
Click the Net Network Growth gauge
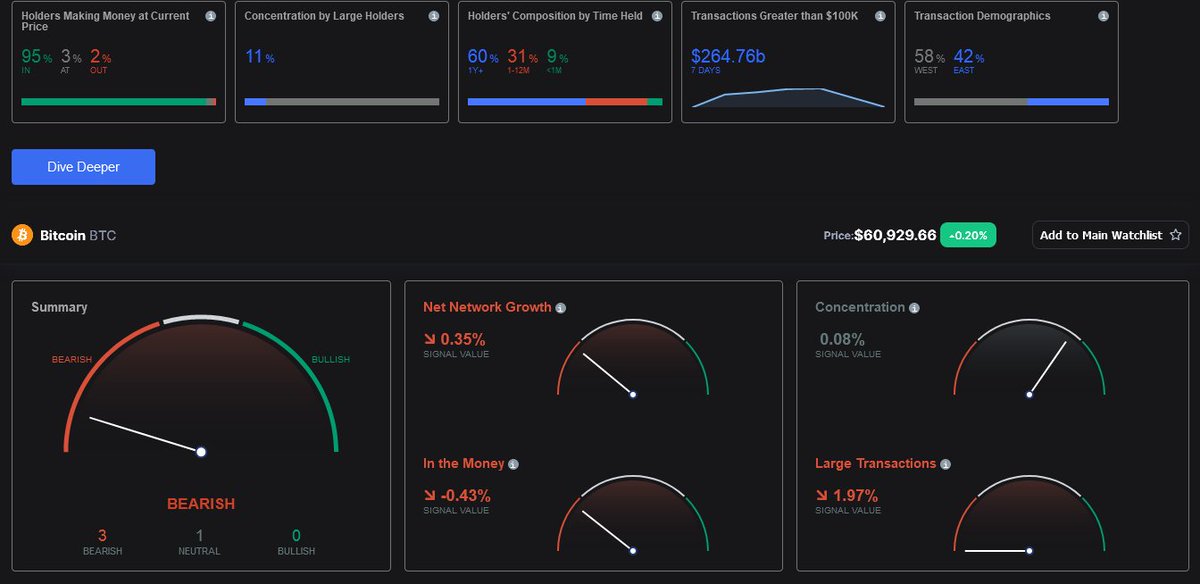click(633, 358)
